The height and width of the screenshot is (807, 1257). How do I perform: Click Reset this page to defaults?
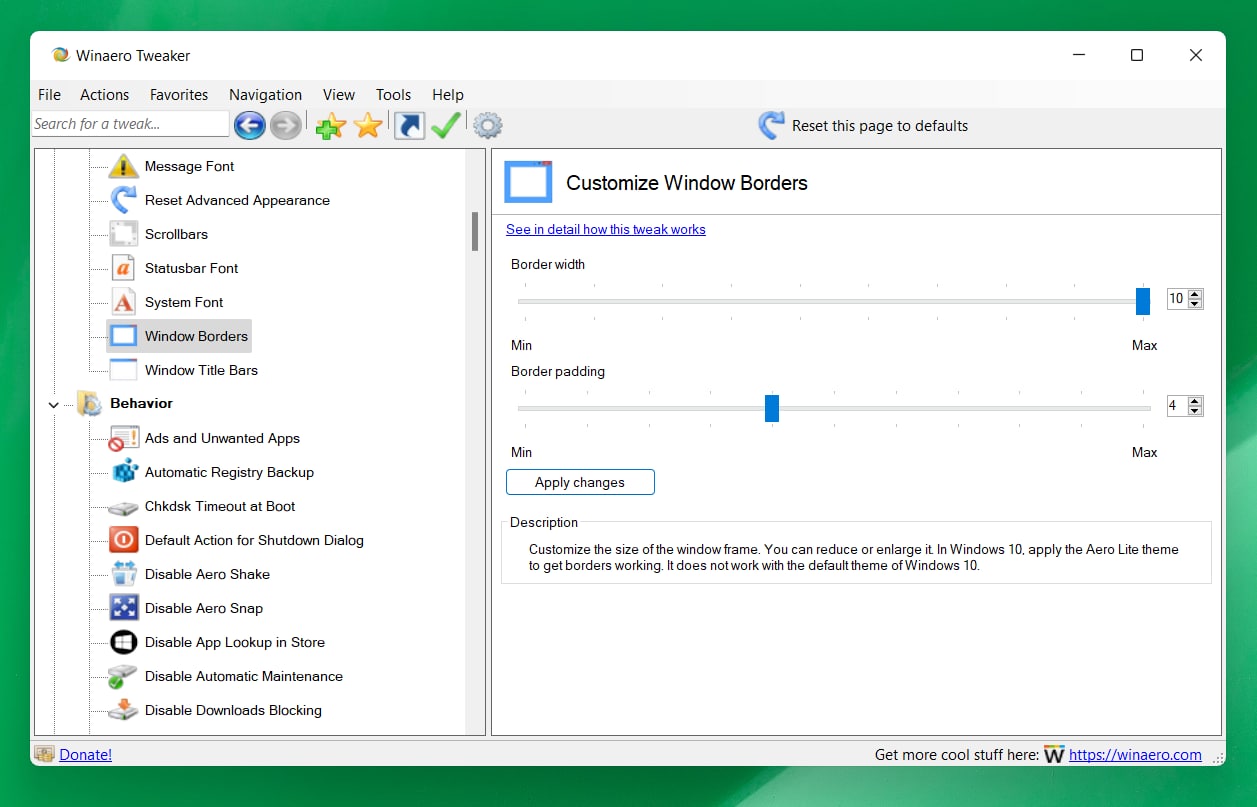click(x=864, y=126)
